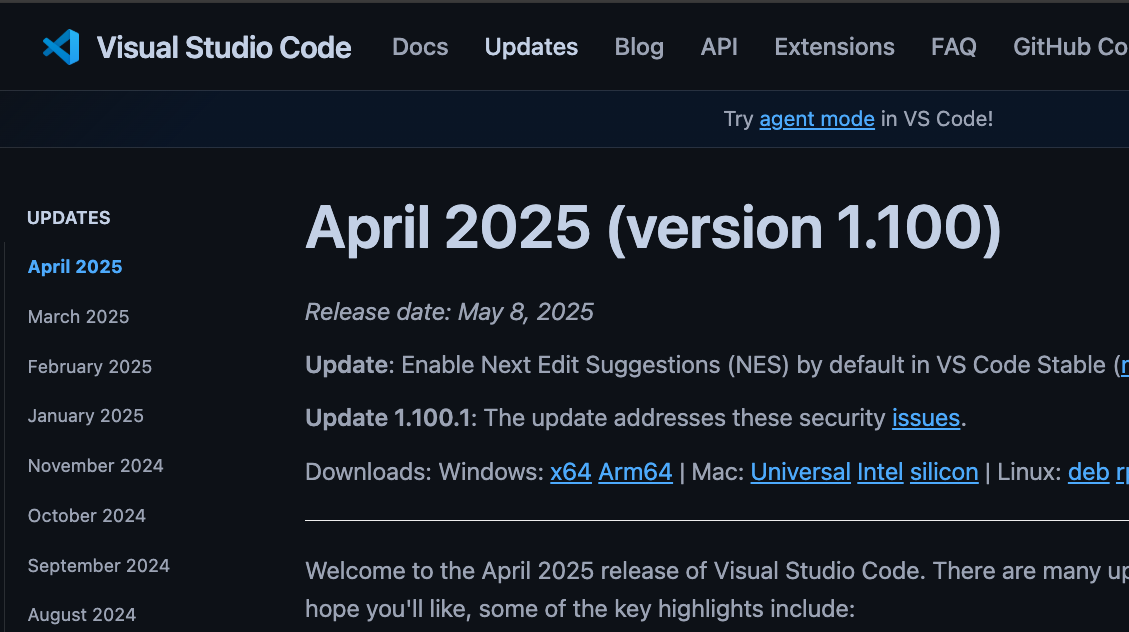The width and height of the screenshot is (1129, 632).
Task: Open the API navigation item
Action: [x=719, y=47]
